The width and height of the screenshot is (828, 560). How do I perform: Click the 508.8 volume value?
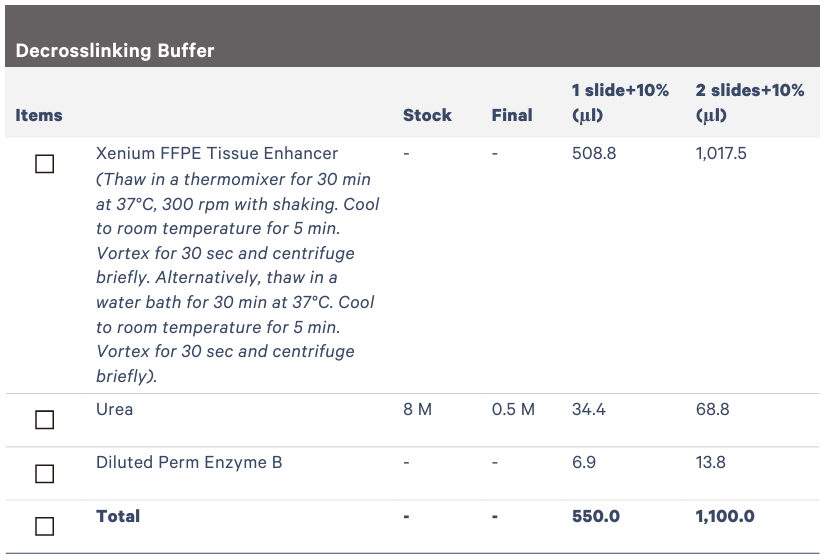[594, 153]
